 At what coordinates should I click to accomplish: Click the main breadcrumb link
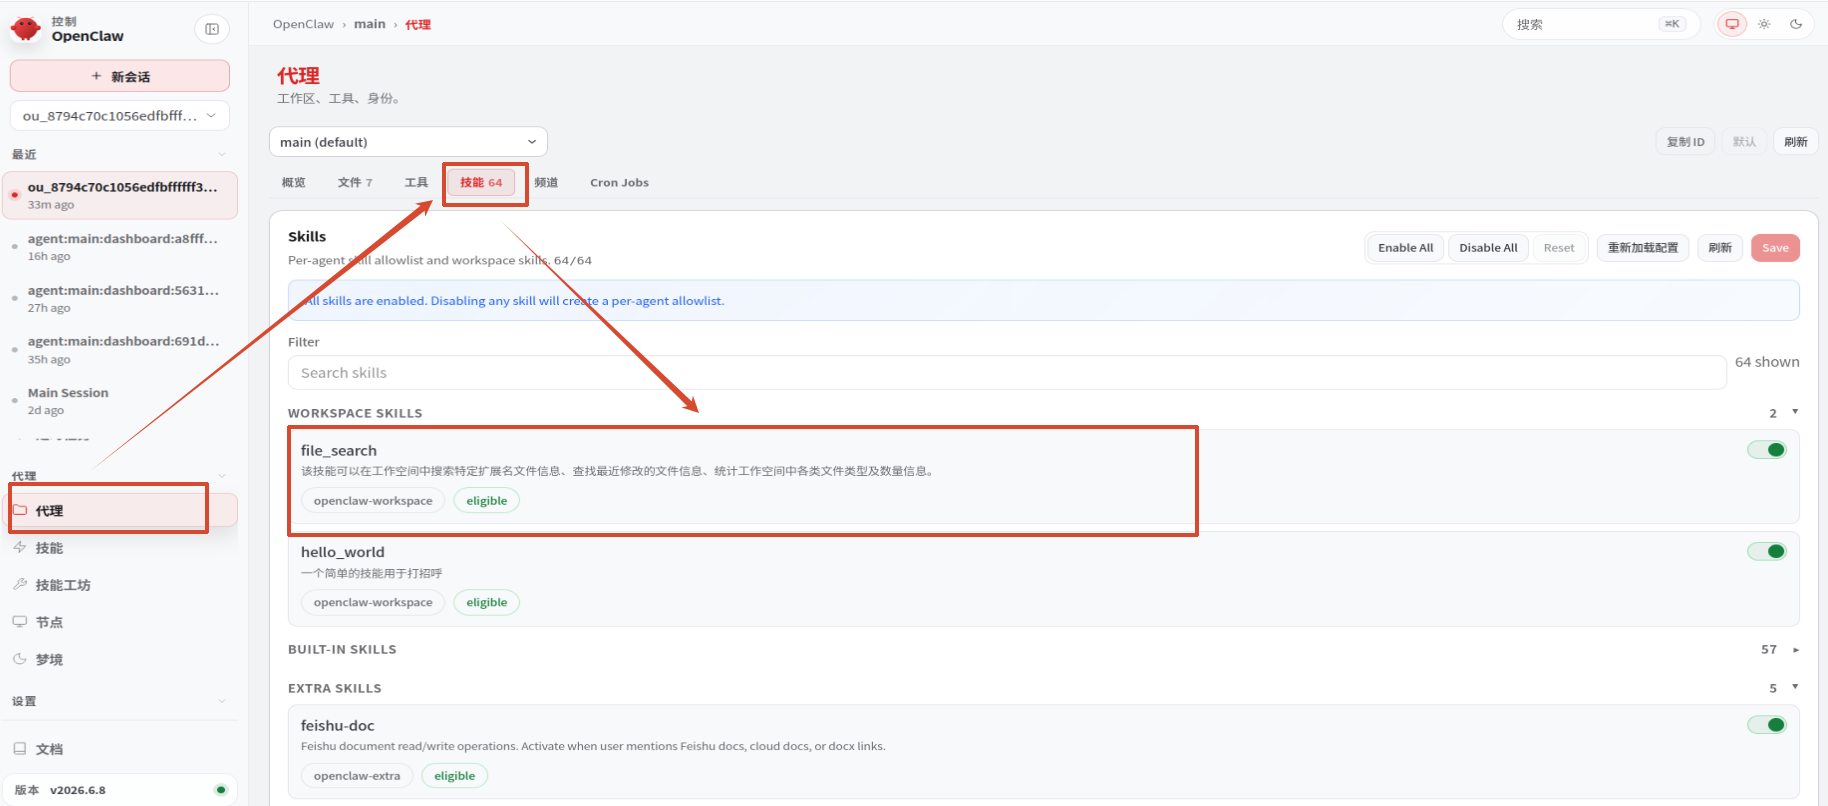tap(369, 24)
